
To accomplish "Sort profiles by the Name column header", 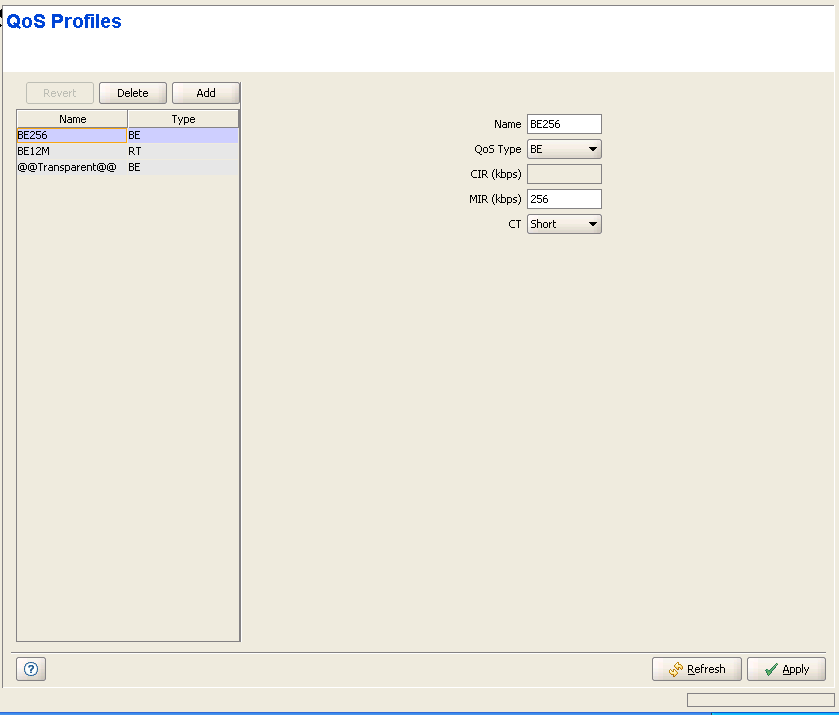I will click(72, 119).
